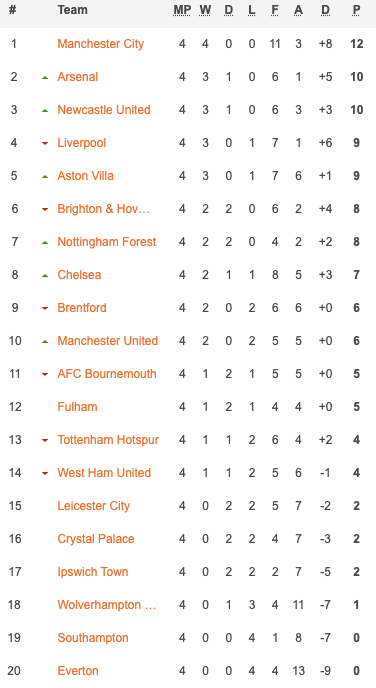Sort by the L losses column header
The height and width of the screenshot is (688, 376).
pyautogui.click(x=251, y=10)
